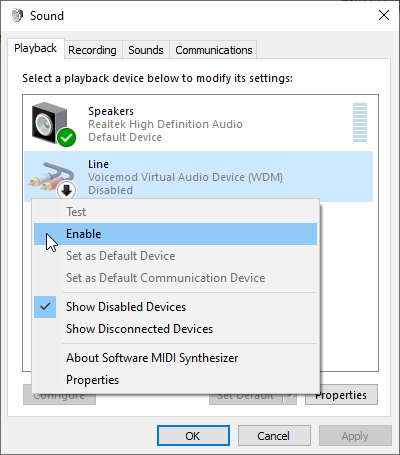Viewport: 400px width, 455px height.
Task: Click the Speakers volume level meter
Action: [x=360, y=122]
